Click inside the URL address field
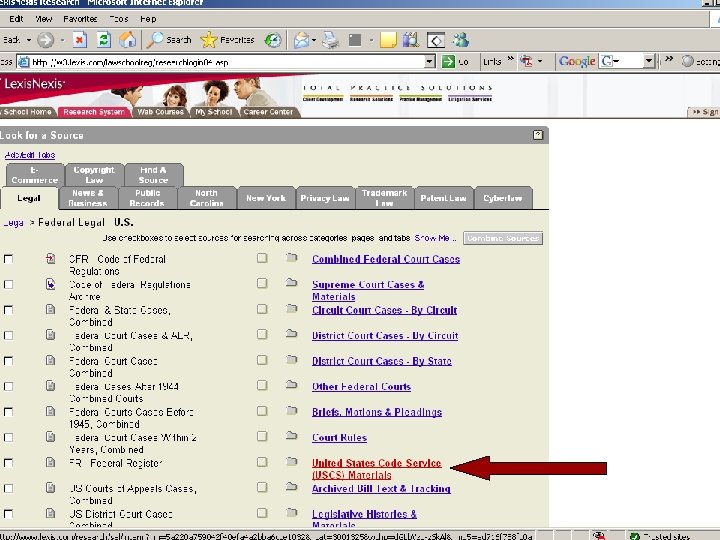Image resolution: width=720 pixels, height=540 pixels. pyautogui.click(x=227, y=62)
